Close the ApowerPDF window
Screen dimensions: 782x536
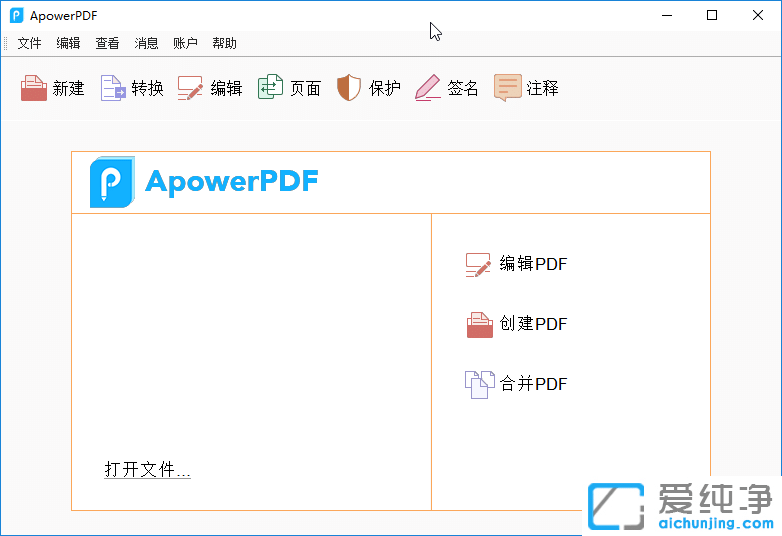click(x=758, y=15)
